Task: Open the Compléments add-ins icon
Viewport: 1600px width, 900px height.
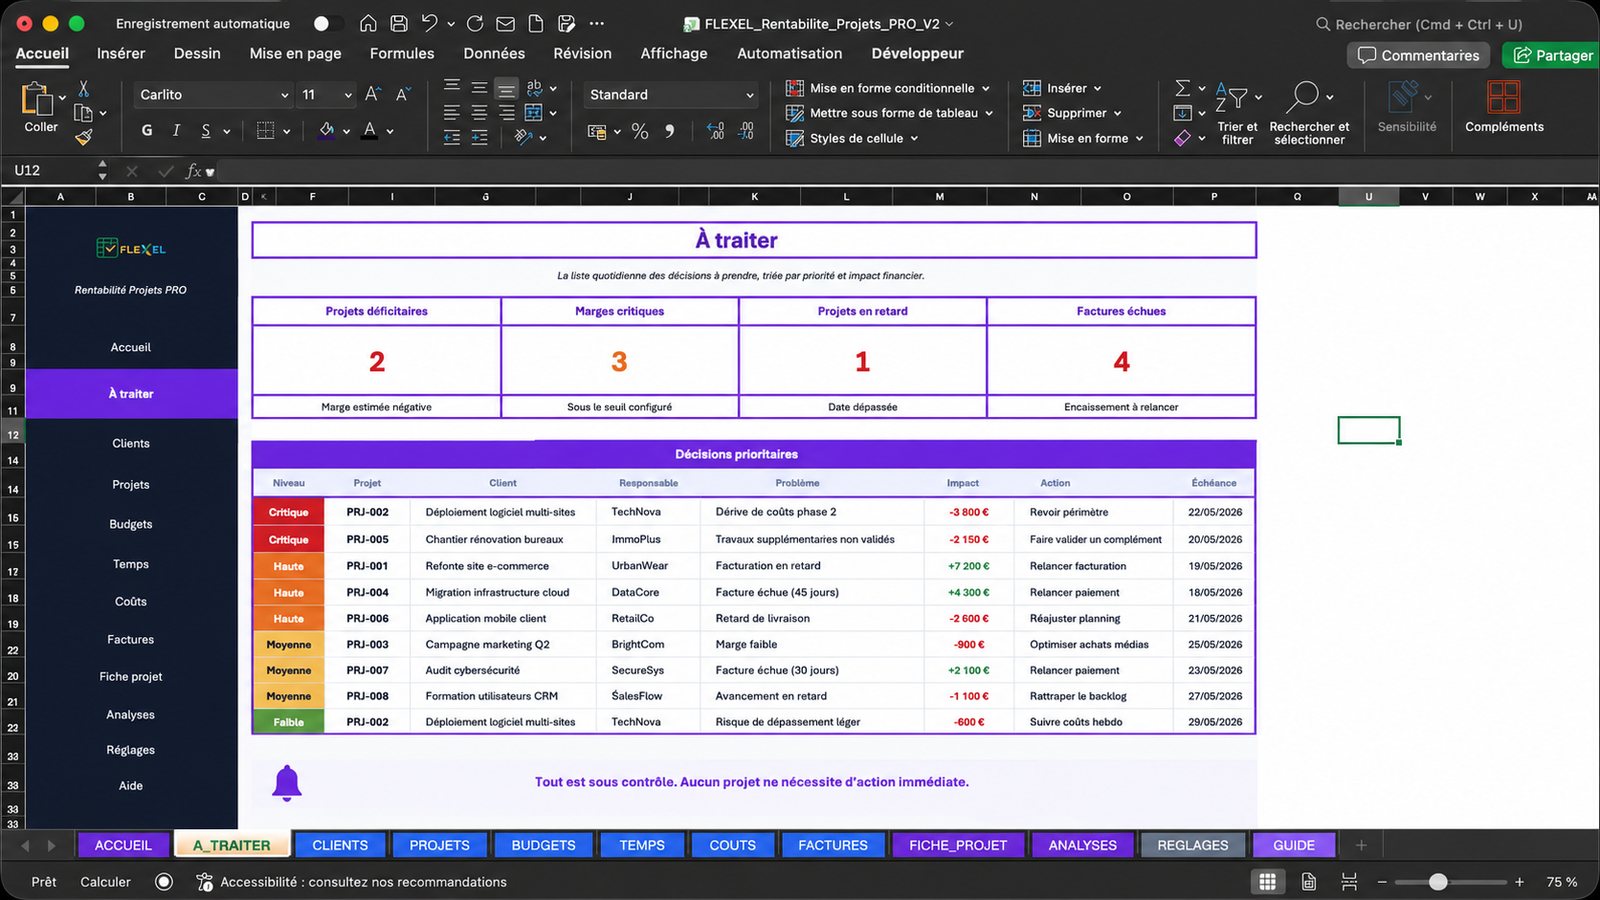Action: point(1503,97)
